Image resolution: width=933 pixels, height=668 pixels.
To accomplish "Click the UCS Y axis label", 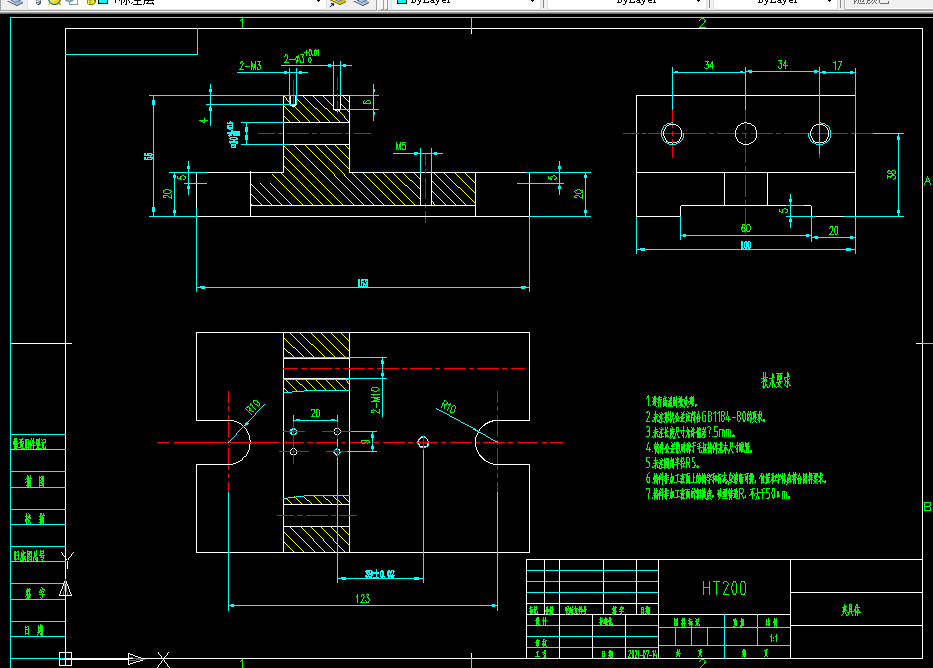I will 67,558.
